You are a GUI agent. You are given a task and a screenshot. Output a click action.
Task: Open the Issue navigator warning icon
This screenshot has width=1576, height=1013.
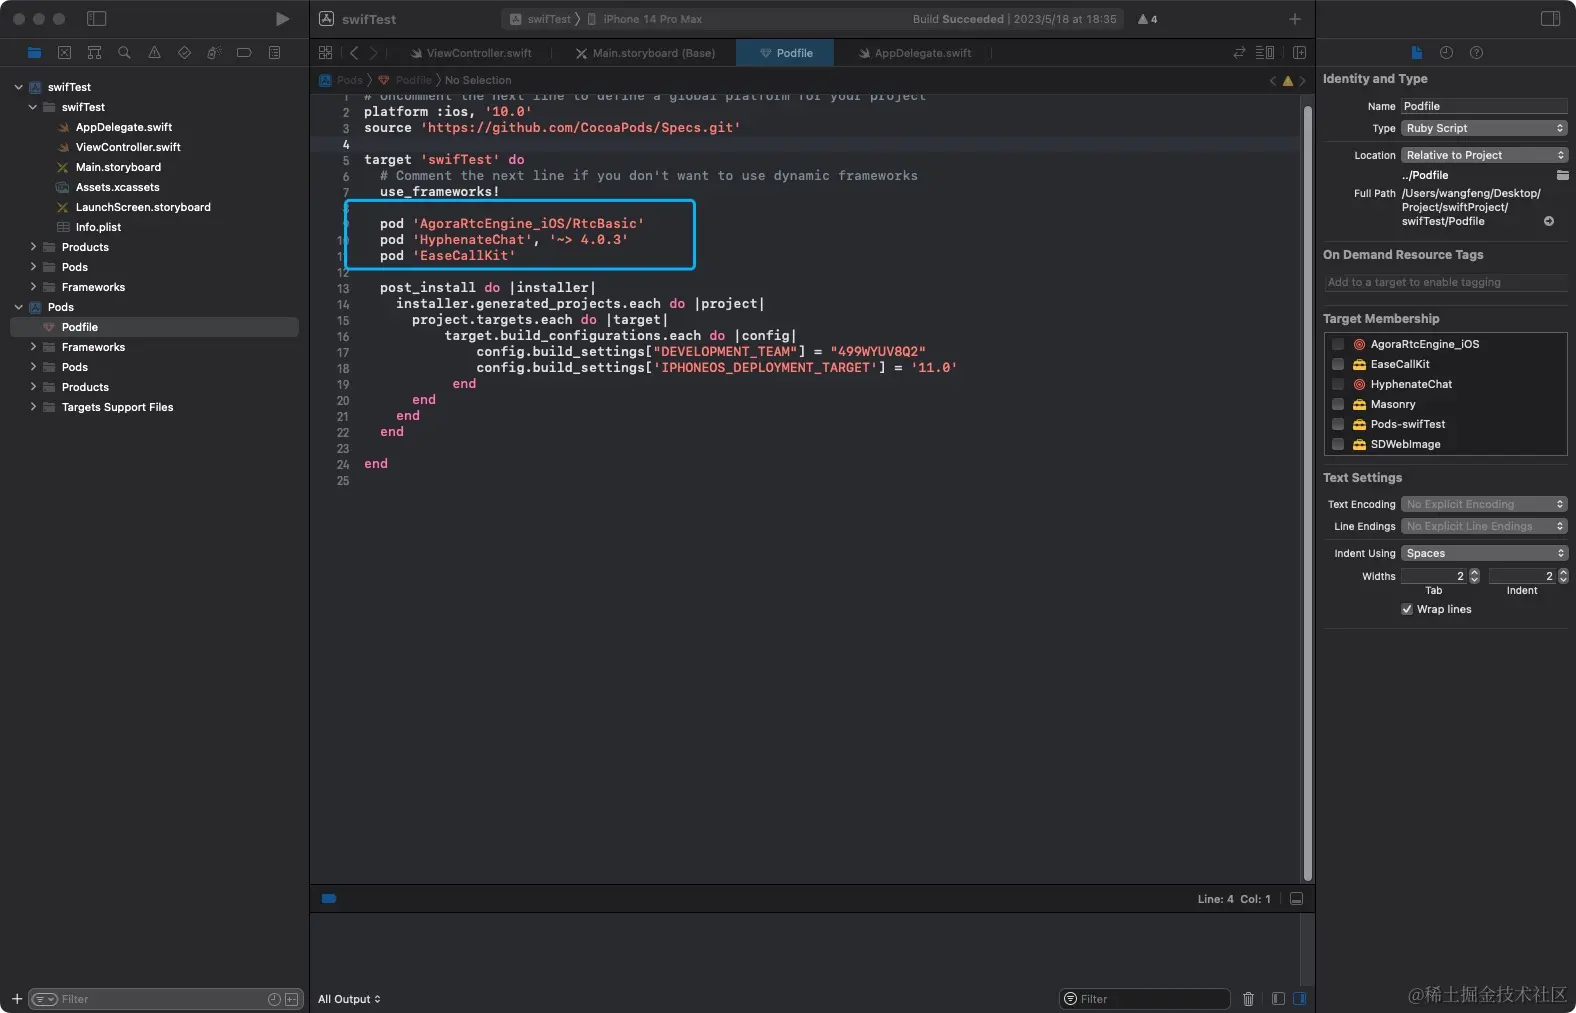[x=154, y=53]
